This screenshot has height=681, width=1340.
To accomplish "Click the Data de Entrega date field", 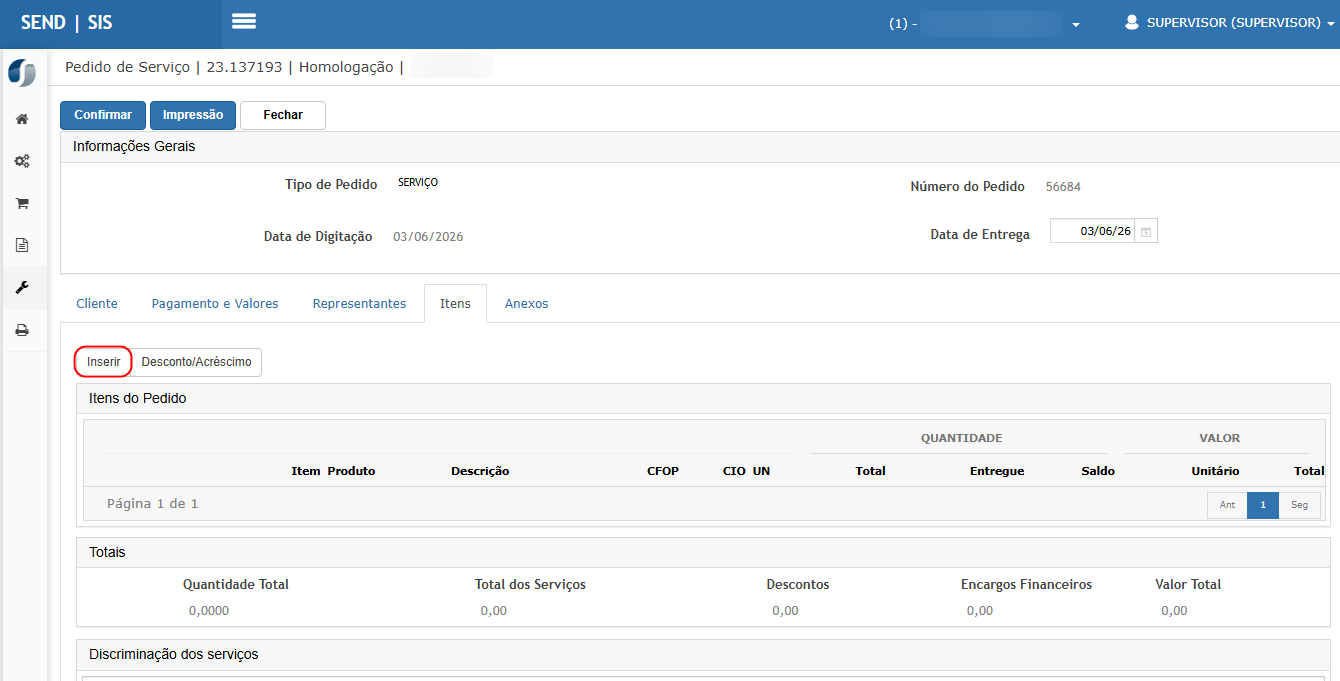I will (1093, 231).
